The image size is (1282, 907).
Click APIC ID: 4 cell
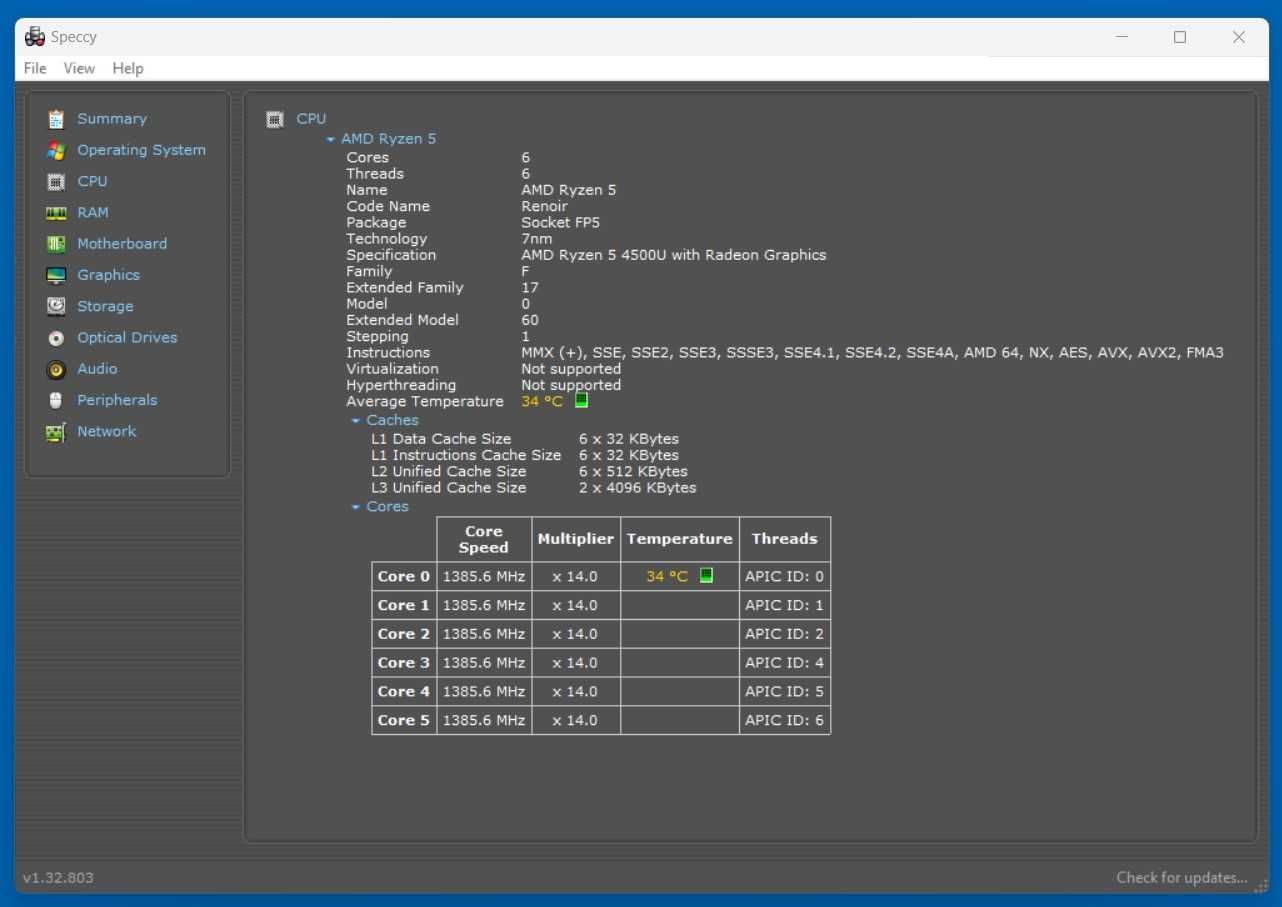[x=785, y=662]
